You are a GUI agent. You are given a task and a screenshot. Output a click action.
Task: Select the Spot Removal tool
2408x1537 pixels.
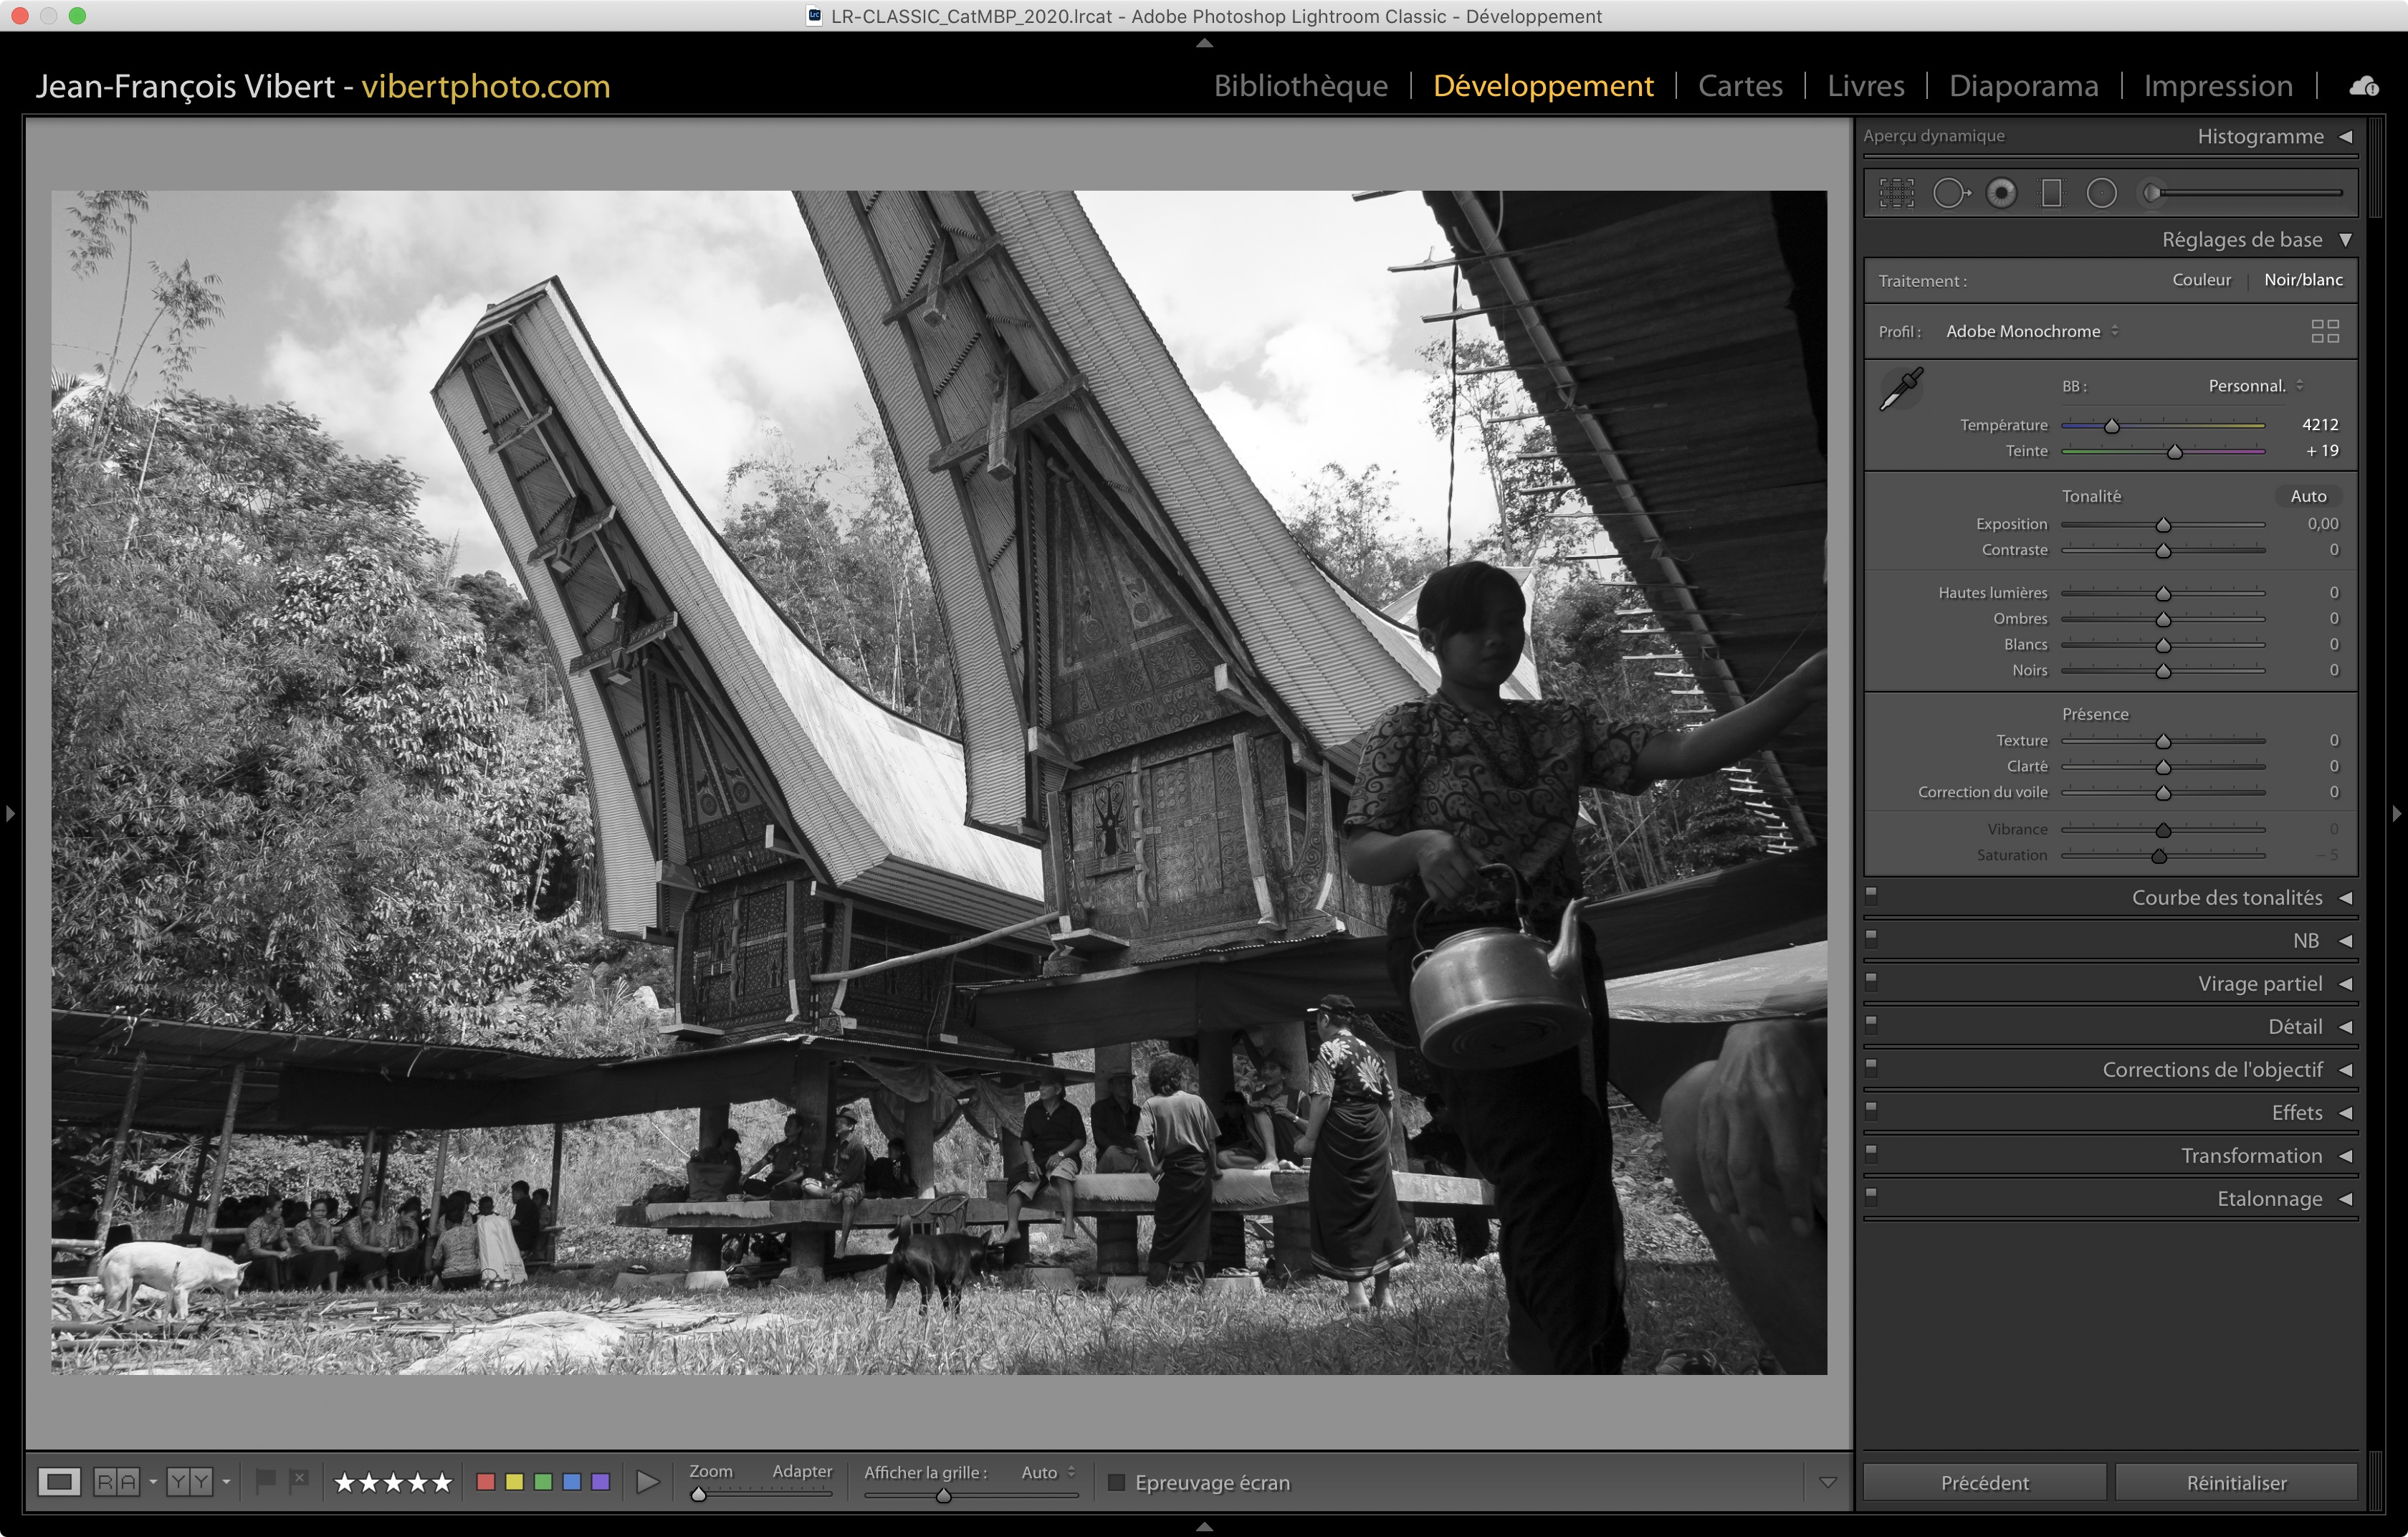tap(1949, 193)
